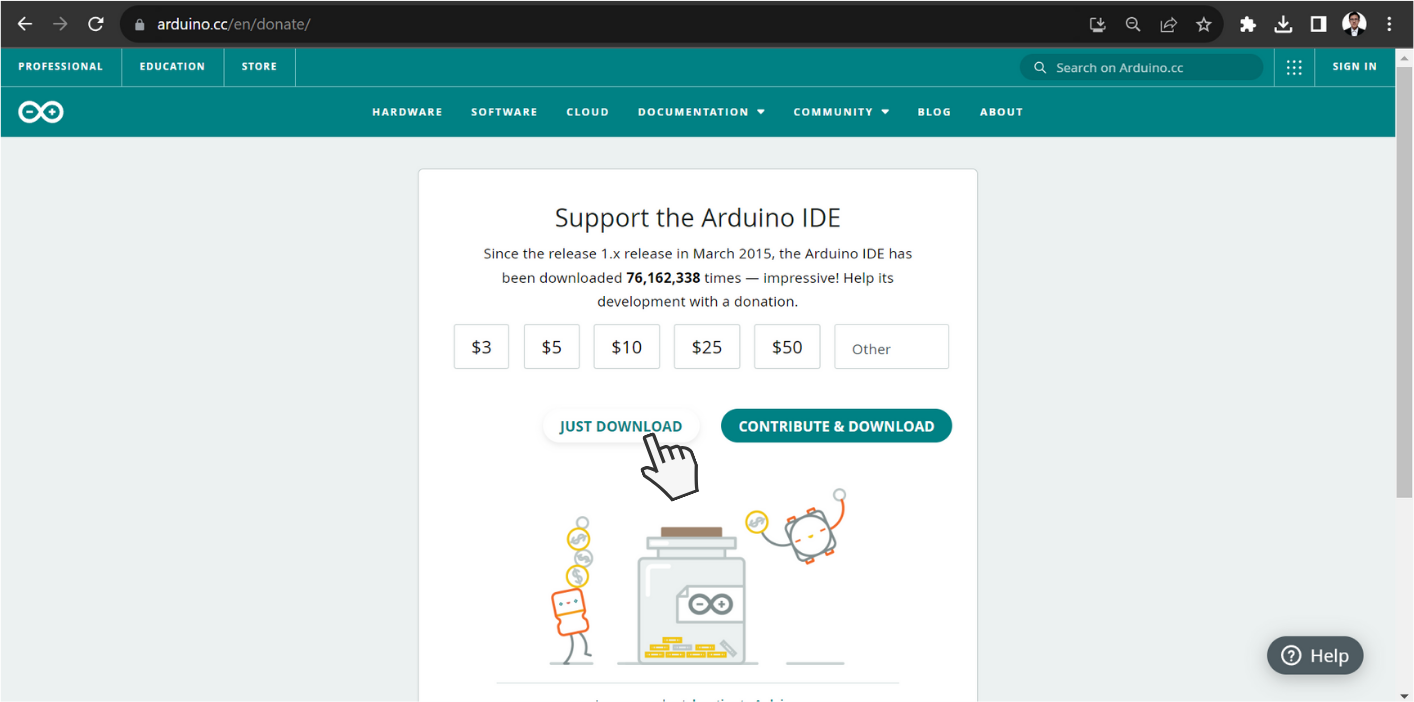
Task: Select the $3 donation amount
Action: click(x=481, y=347)
